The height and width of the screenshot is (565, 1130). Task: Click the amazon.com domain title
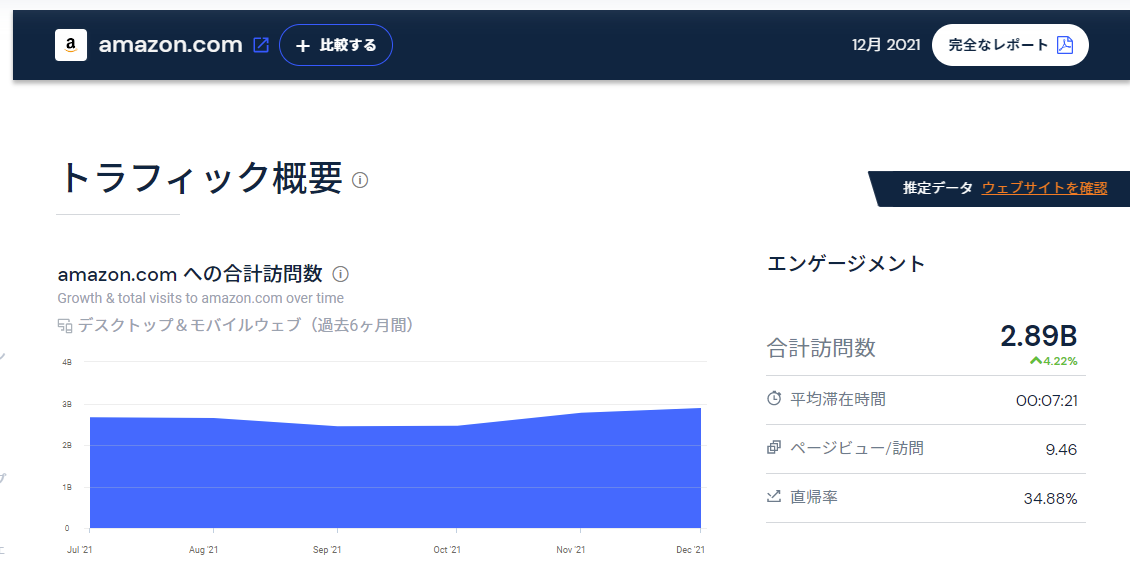(171, 45)
